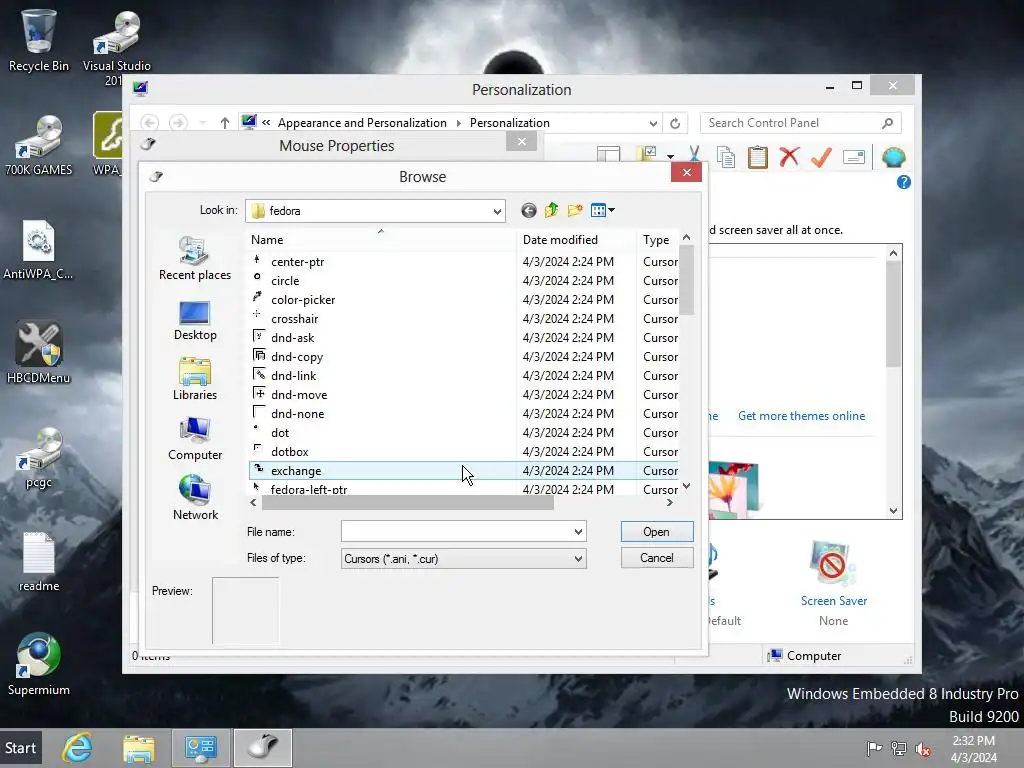Select the dotbox cursor file
This screenshot has height=768, width=1024.
(x=289, y=451)
